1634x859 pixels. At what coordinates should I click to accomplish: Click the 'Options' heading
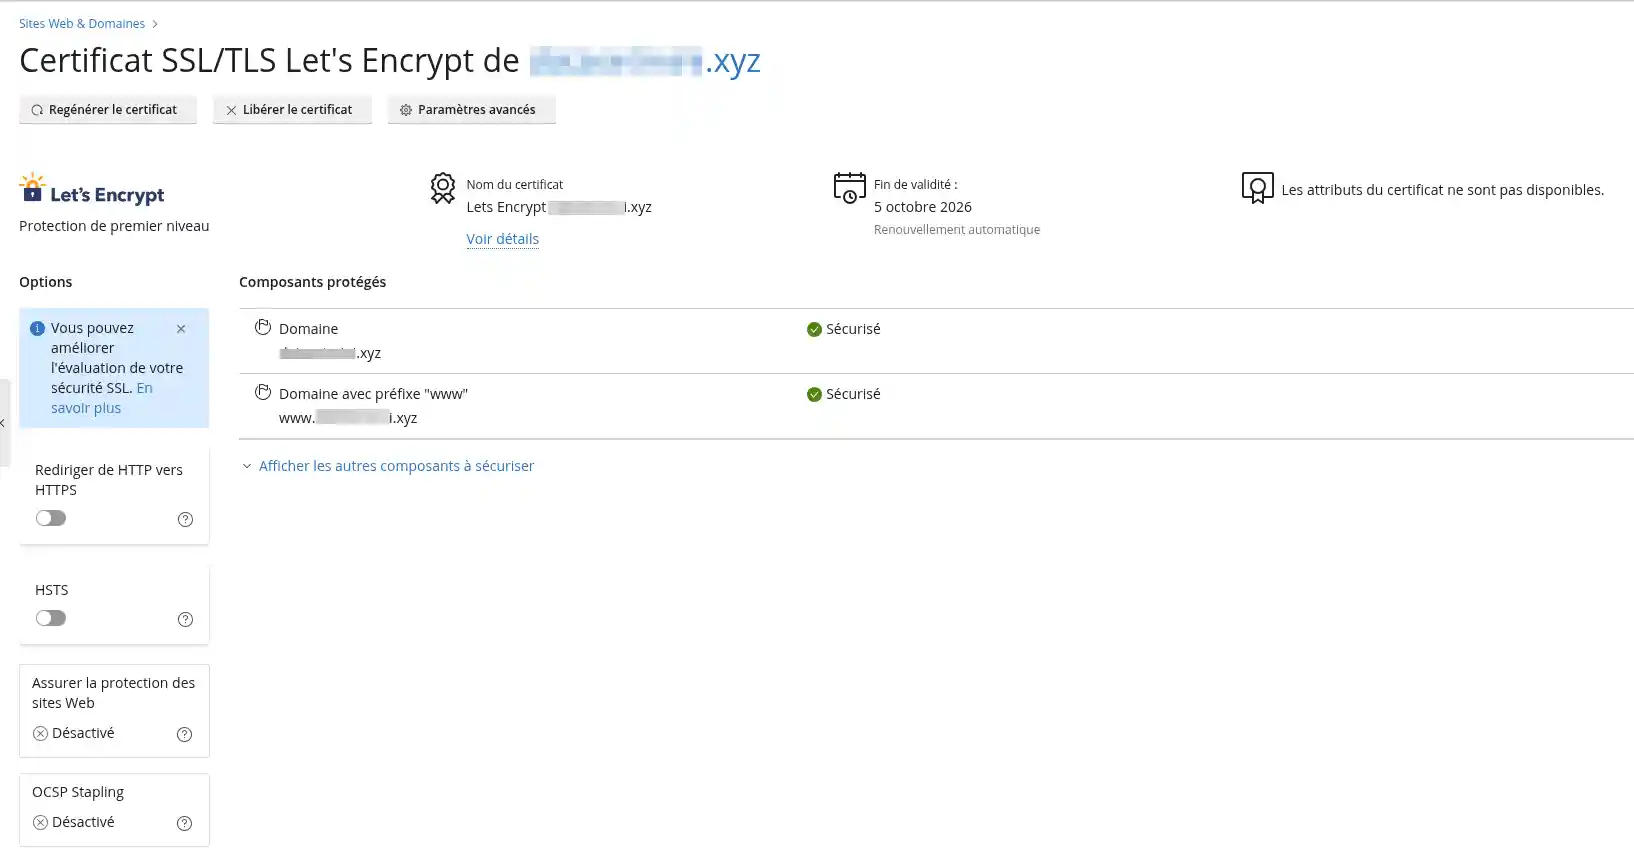(46, 282)
